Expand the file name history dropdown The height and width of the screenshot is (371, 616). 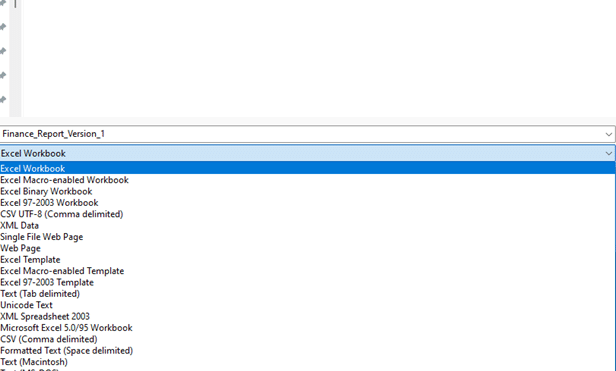pyautogui.click(x=609, y=134)
